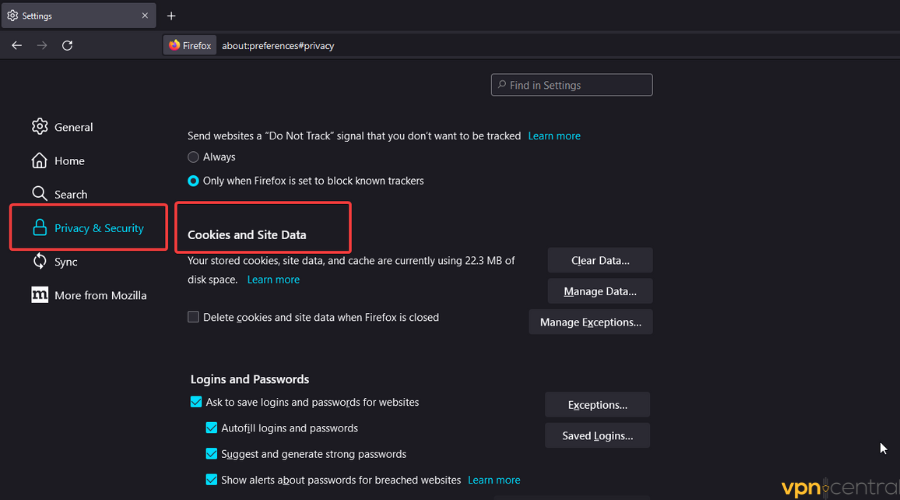Click the back navigation arrow

coord(17,45)
